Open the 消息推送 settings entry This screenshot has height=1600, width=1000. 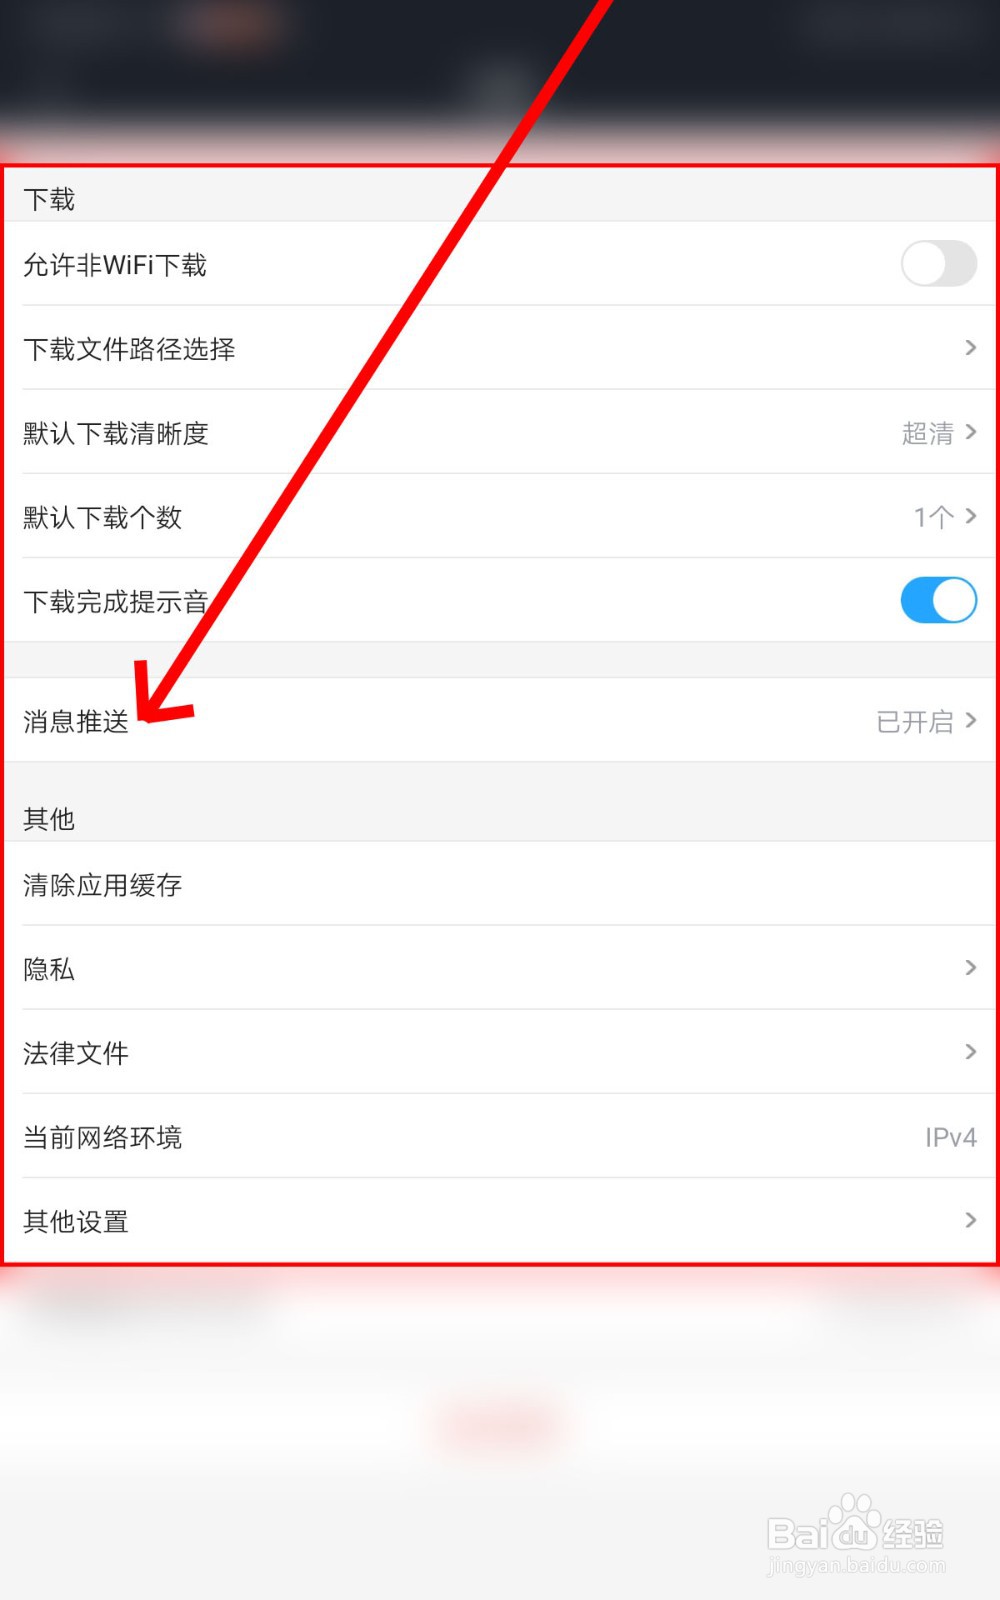coord(500,720)
